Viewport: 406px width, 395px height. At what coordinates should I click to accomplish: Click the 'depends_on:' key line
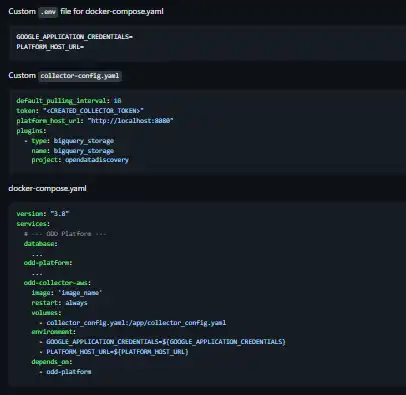(x=52, y=362)
